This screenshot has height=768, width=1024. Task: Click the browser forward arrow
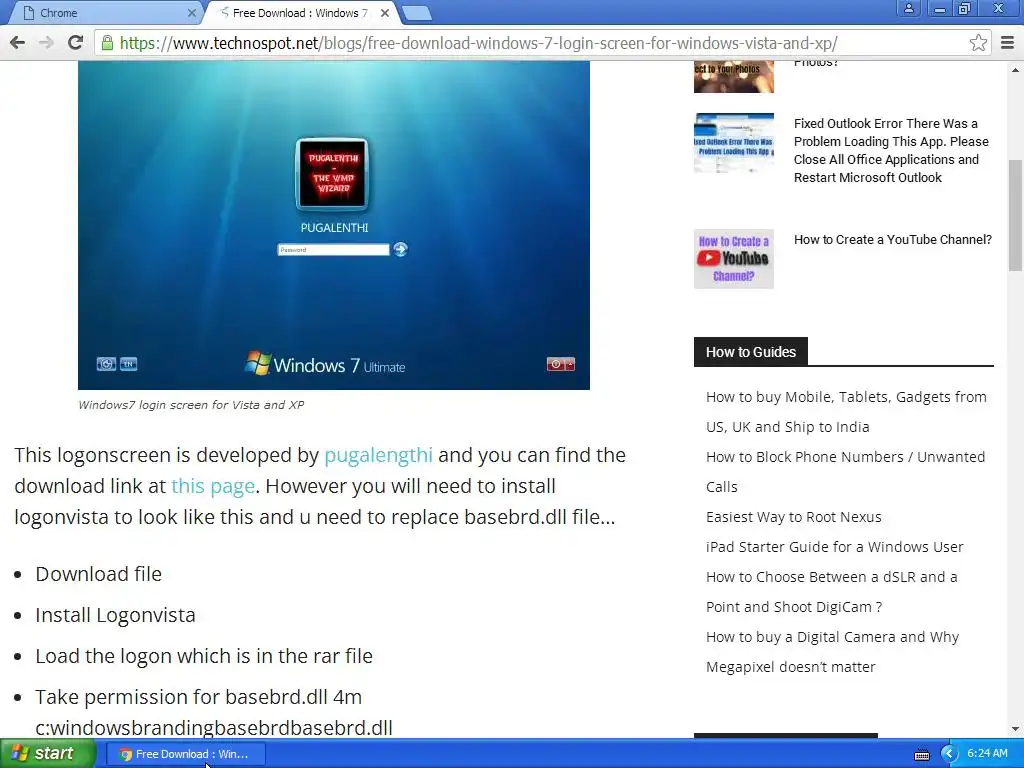tap(46, 43)
